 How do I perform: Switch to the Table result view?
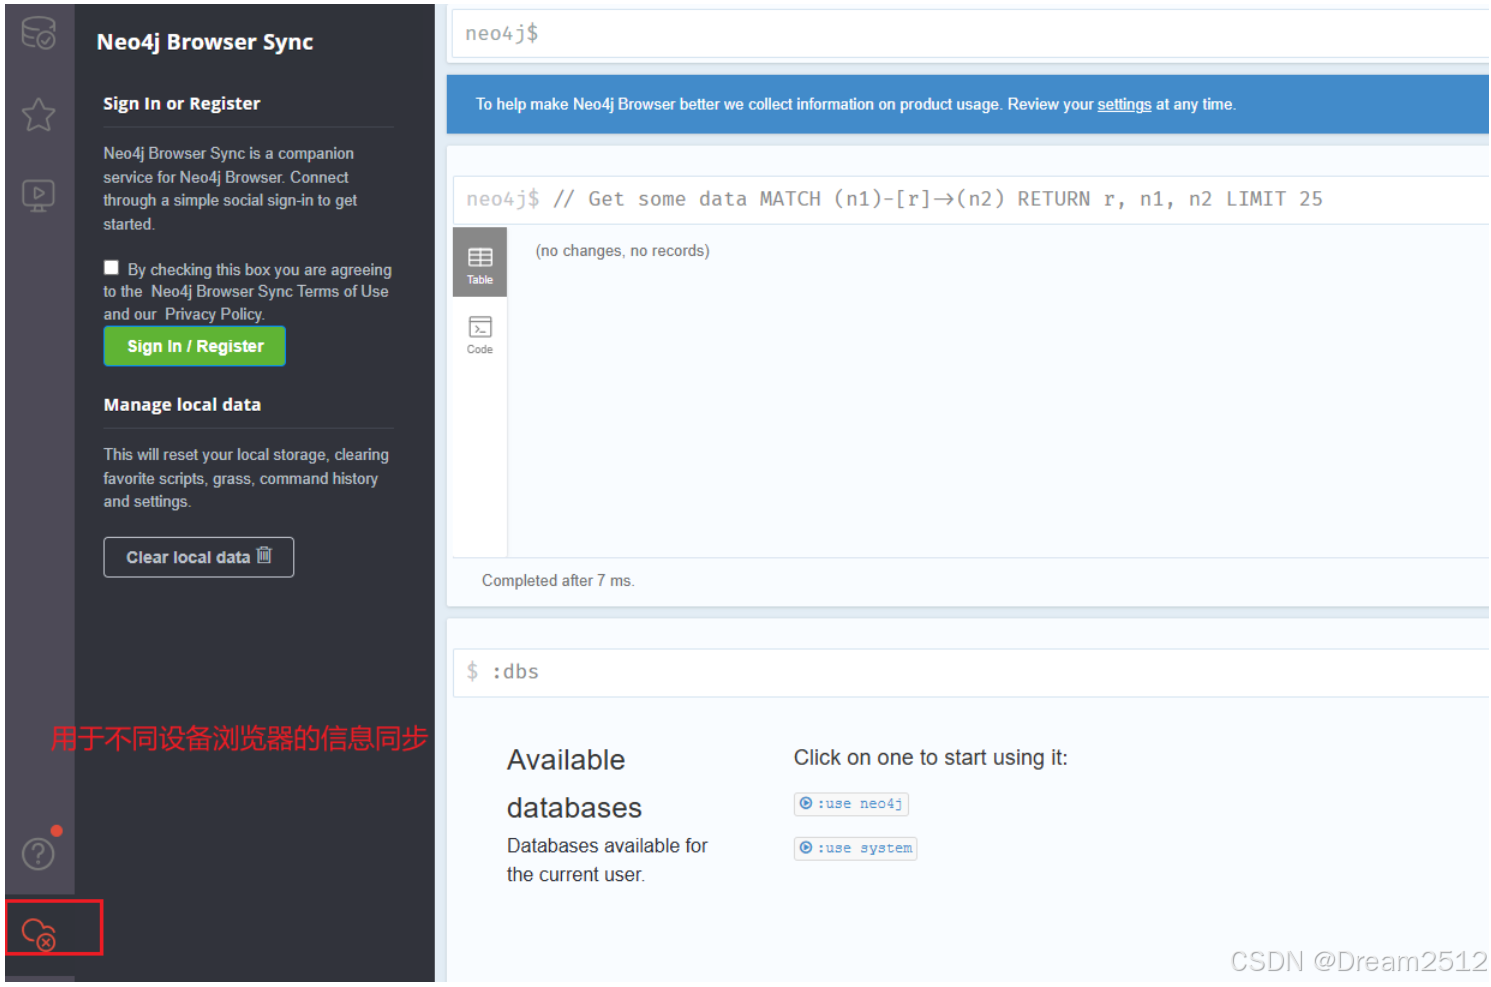coord(480,263)
